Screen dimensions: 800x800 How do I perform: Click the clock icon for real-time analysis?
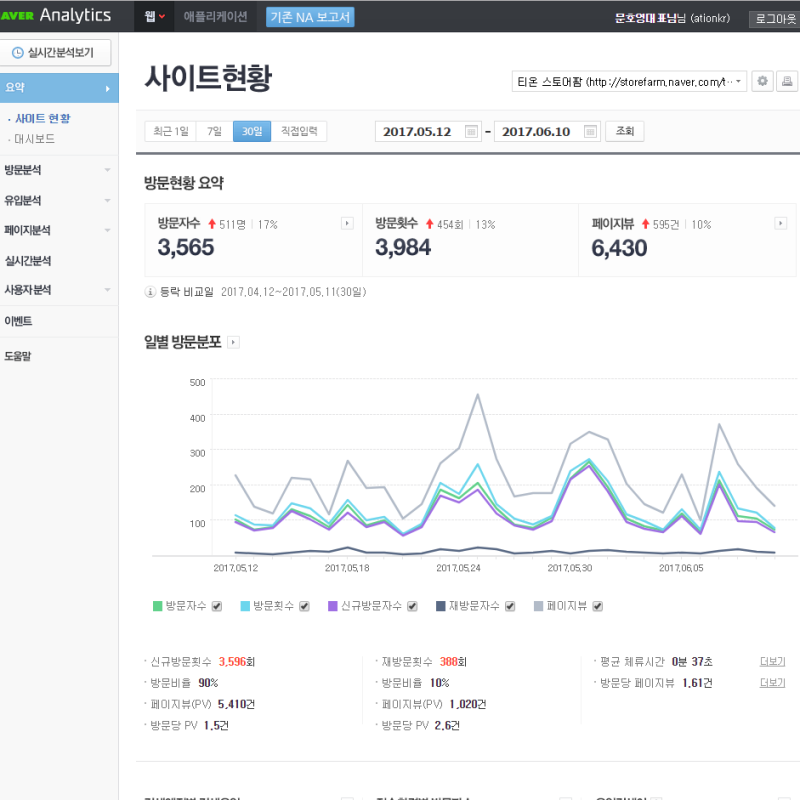(x=17, y=53)
